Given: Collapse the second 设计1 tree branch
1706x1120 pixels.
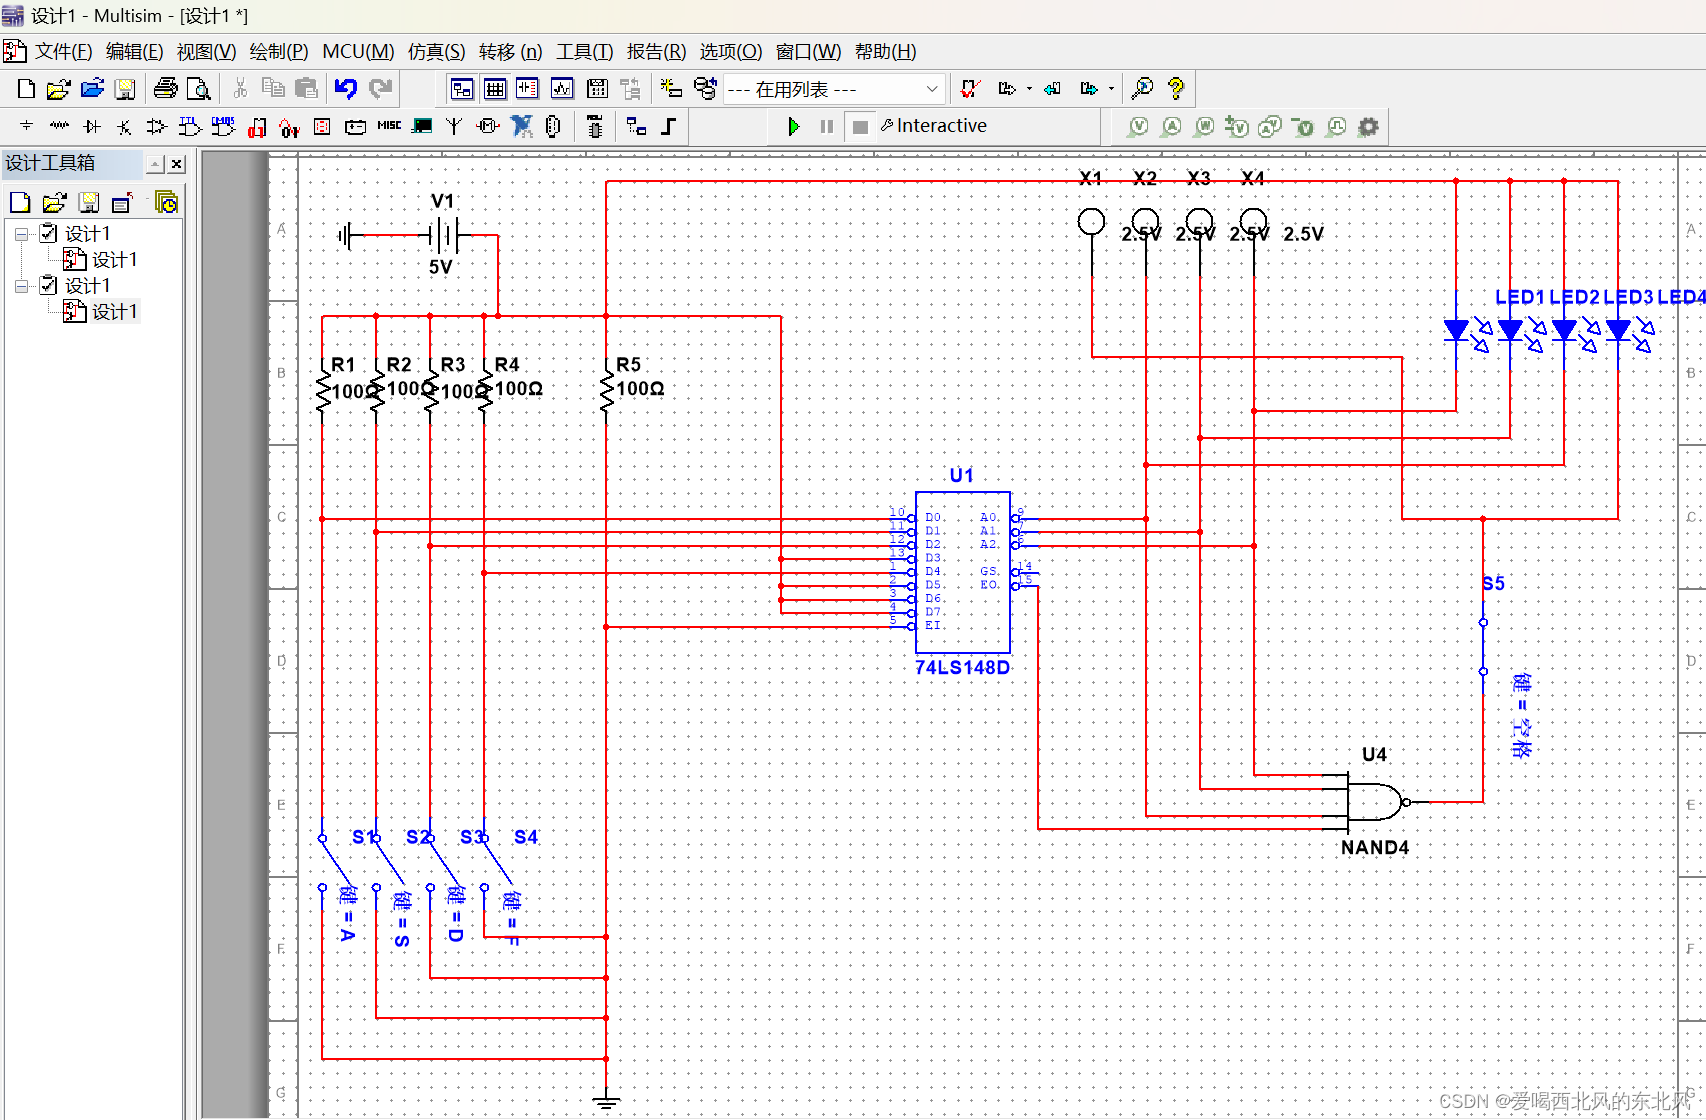Looking at the screenshot, I should pos(21,284).
